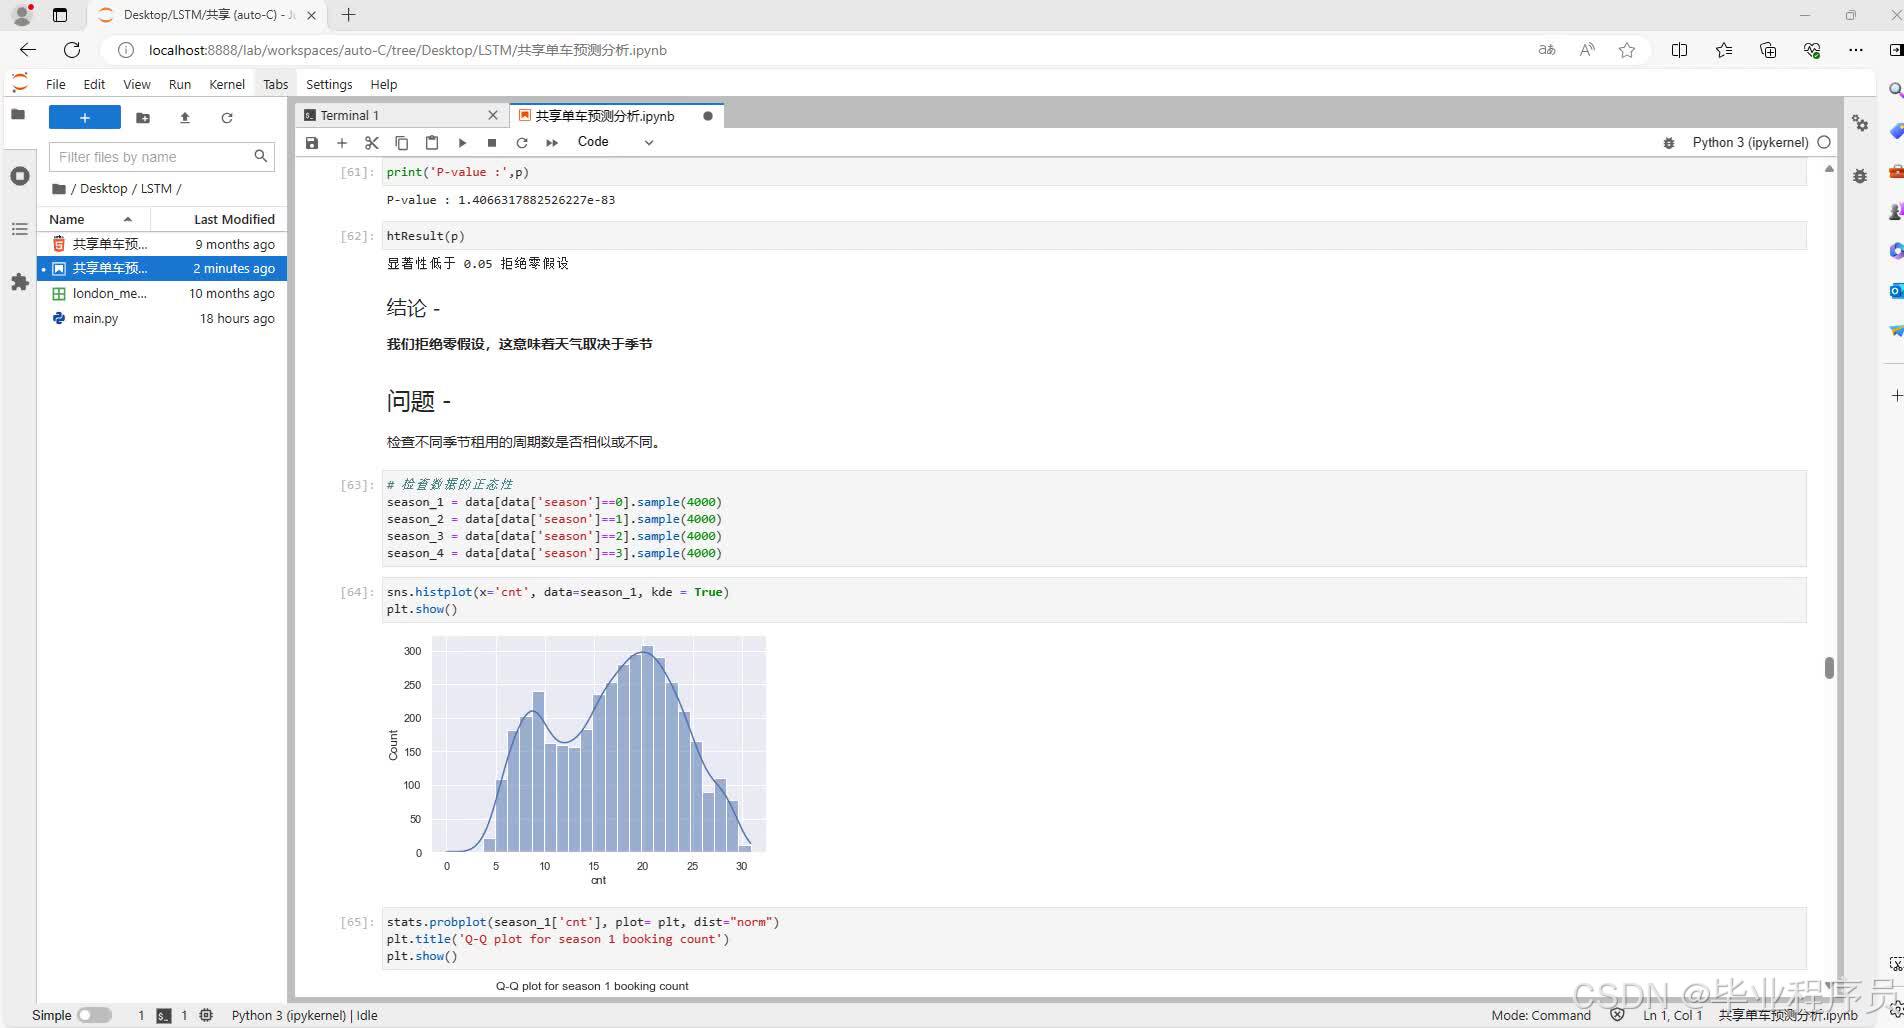1904x1028 pixels.
Task: Focus the Filter files by name field
Action: click(161, 157)
